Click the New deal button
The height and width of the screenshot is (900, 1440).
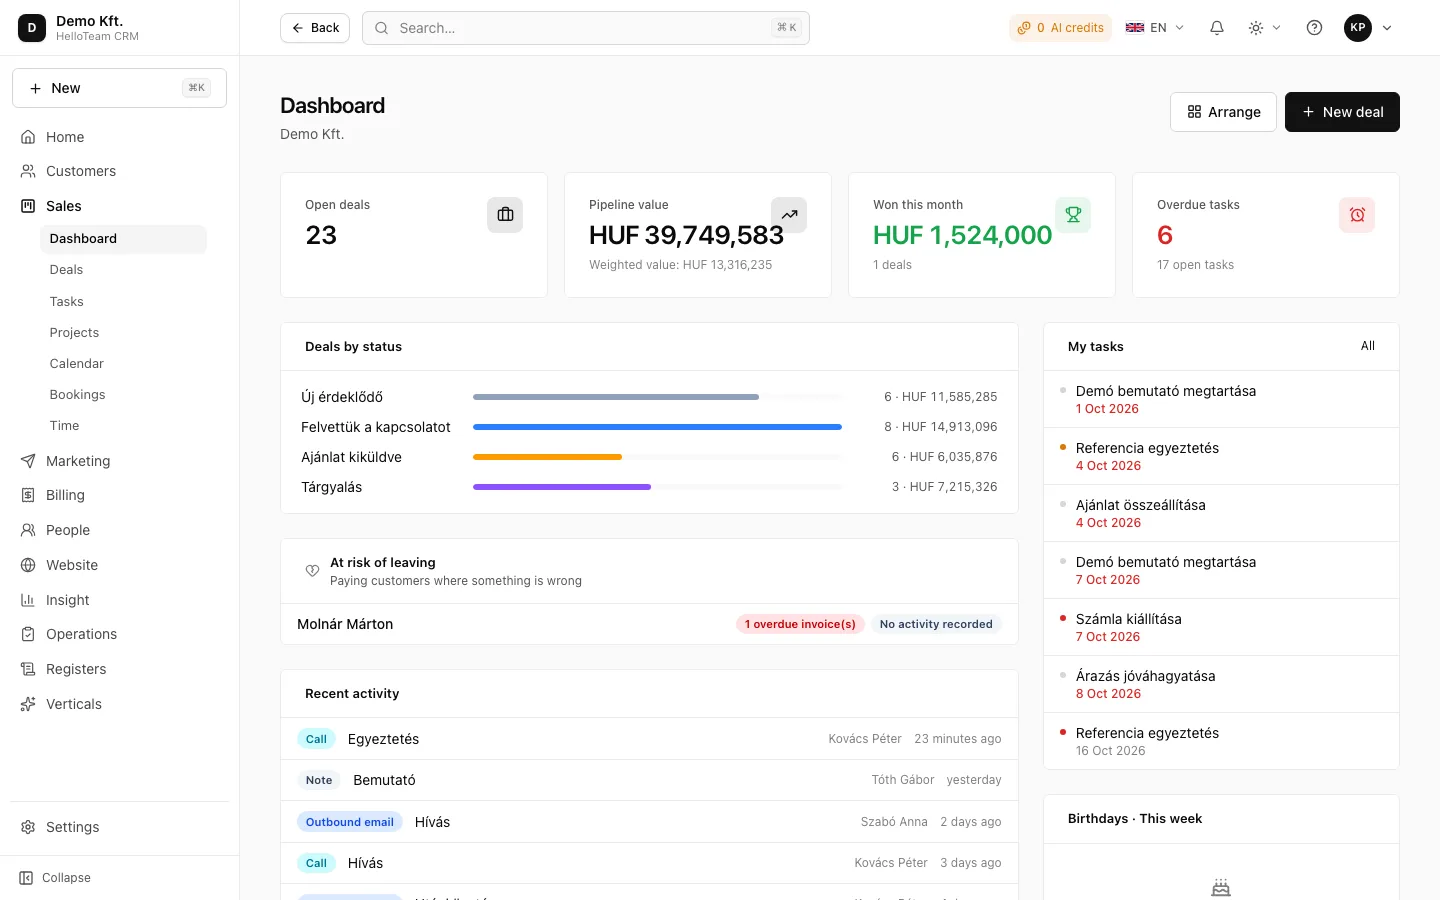point(1342,112)
